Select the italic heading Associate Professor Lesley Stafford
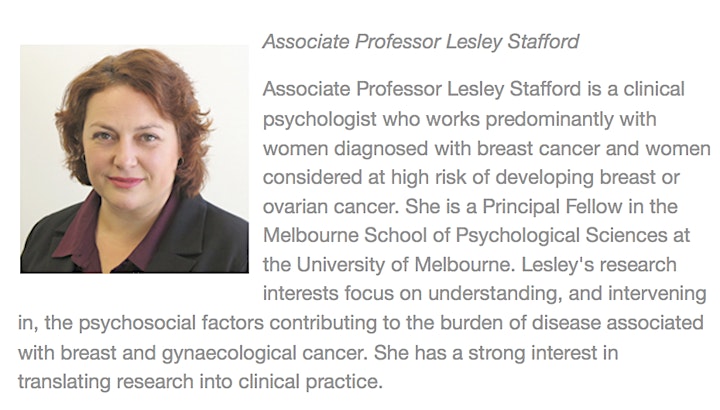The image size is (720, 410). 421,42
